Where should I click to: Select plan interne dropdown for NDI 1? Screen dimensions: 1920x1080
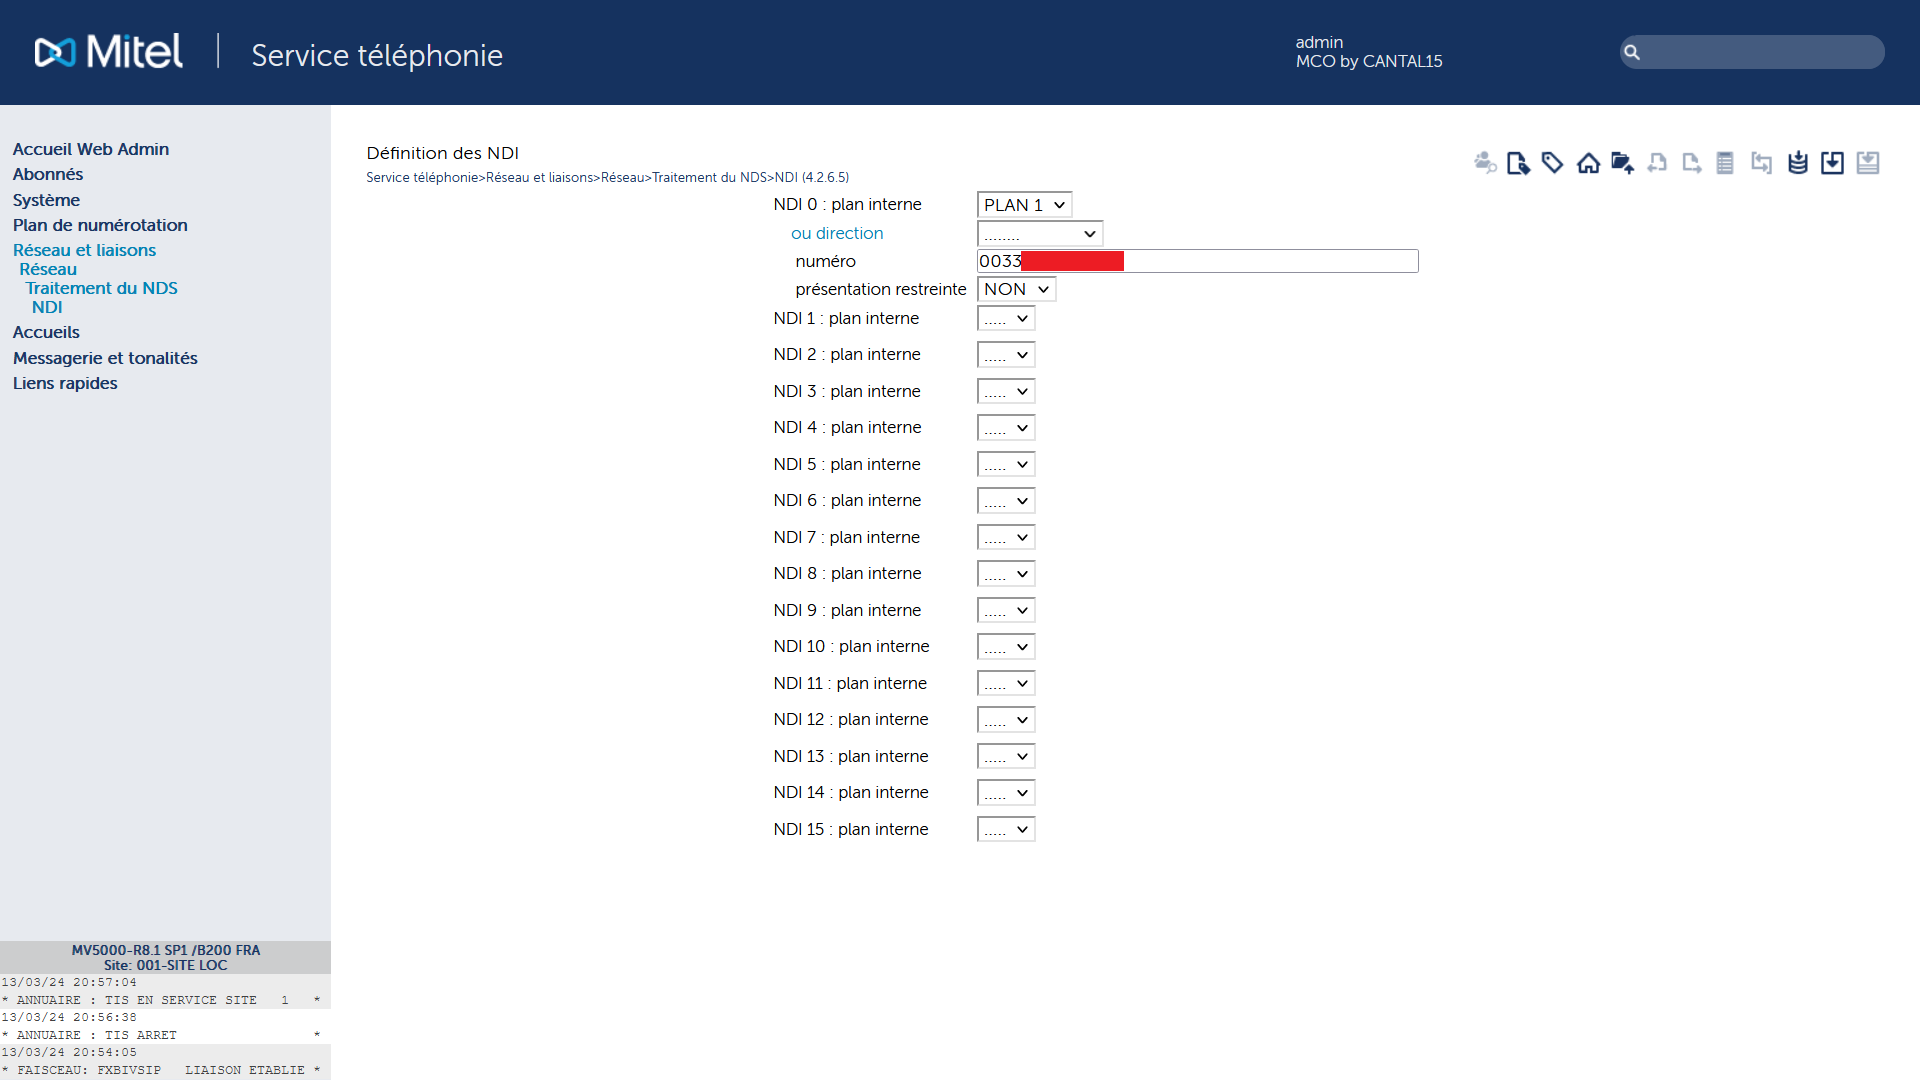1005,318
